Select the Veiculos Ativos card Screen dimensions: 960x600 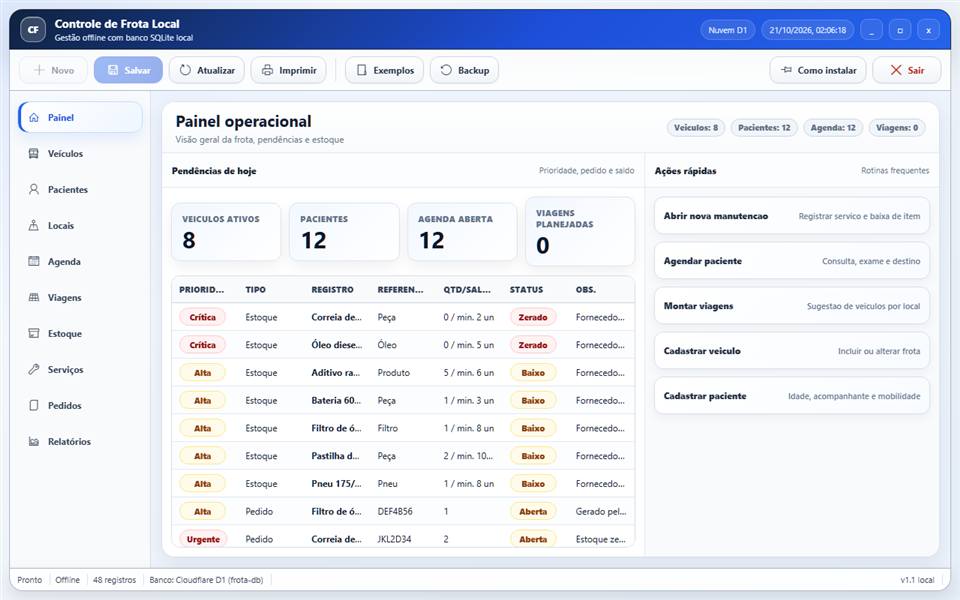pos(226,232)
